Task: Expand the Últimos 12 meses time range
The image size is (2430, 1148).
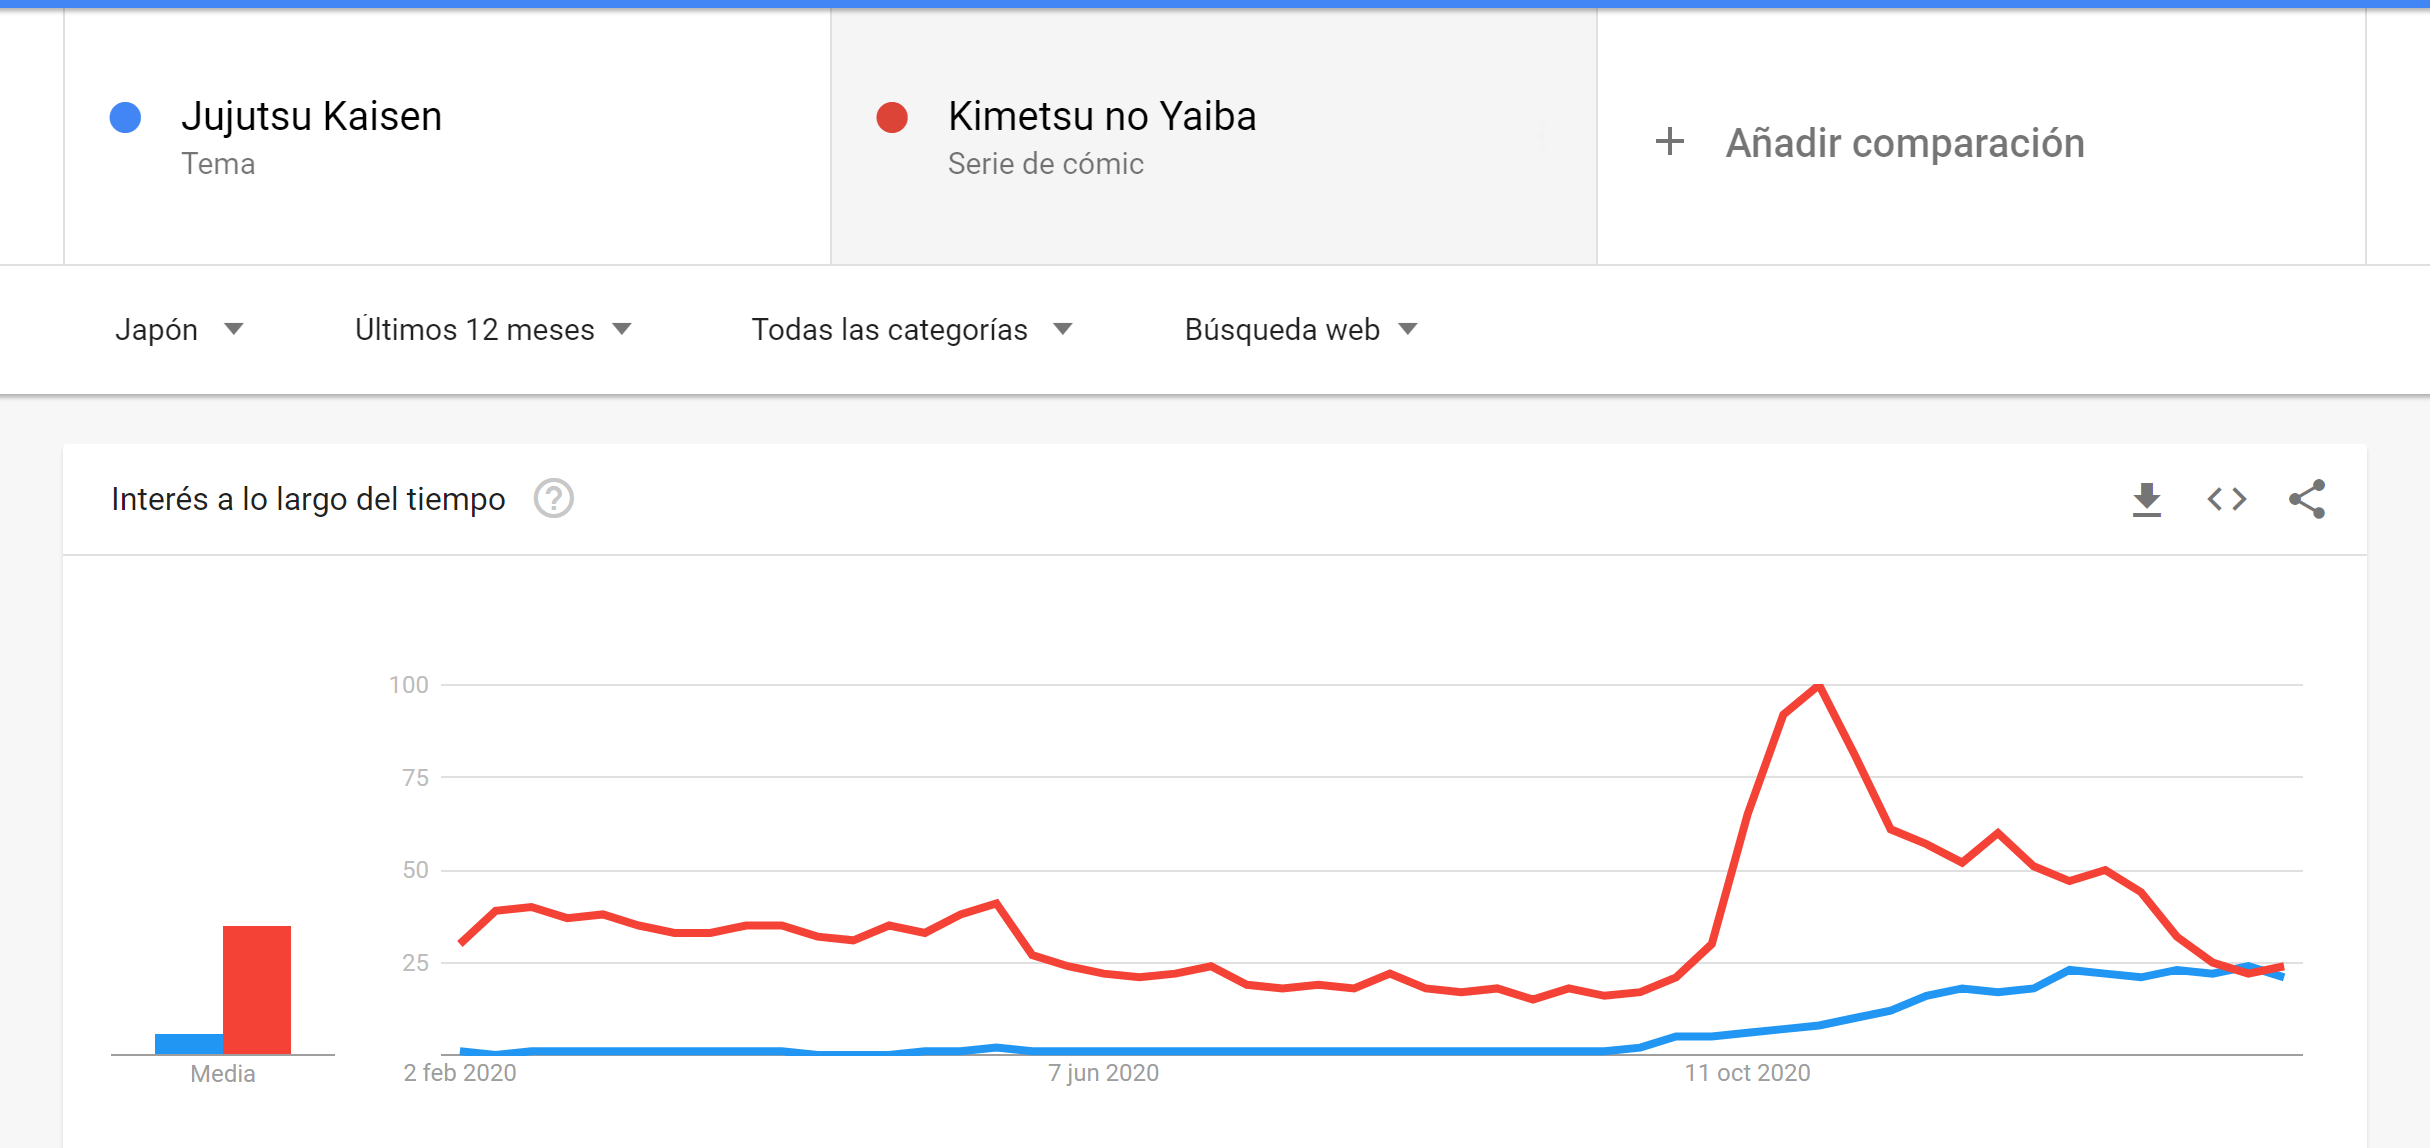Action: (493, 329)
